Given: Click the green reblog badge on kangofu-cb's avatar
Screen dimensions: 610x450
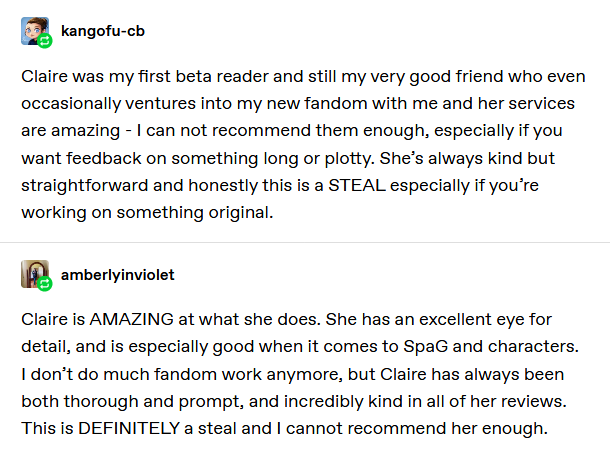Looking at the screenshot, I should (x=44, y=41).
